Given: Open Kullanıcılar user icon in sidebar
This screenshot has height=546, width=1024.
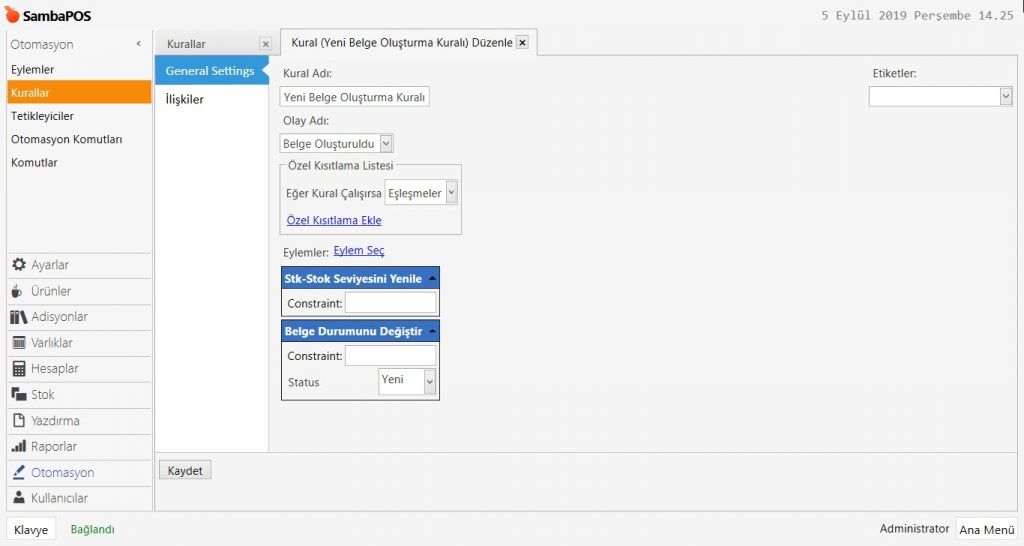Looking at the screenshot, I should tap(18, 498).
